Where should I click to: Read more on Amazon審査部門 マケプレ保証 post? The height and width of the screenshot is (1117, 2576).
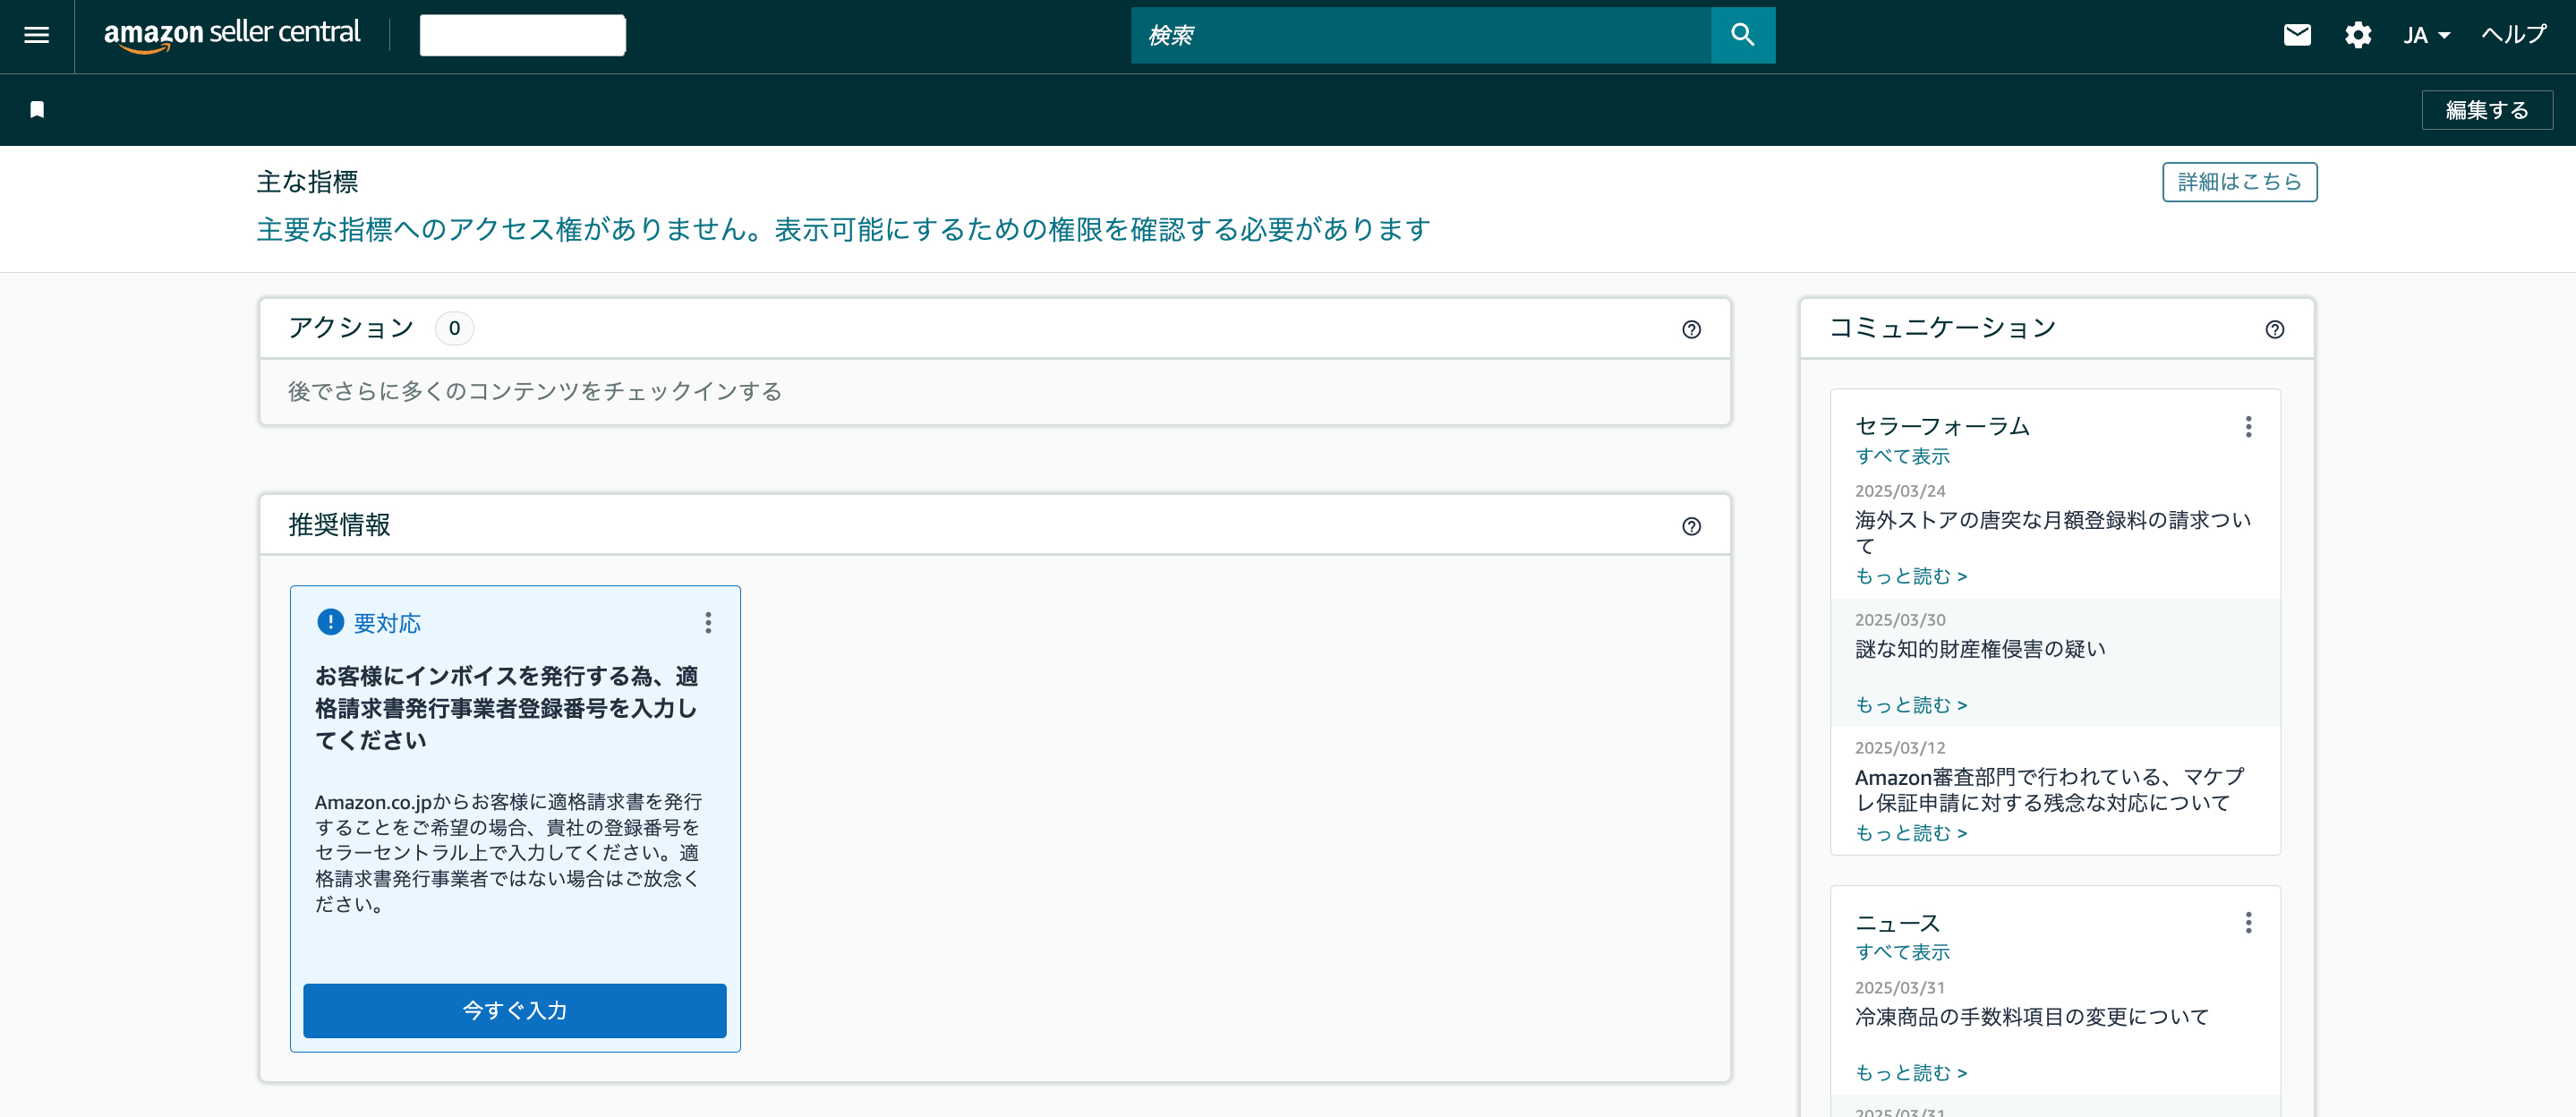tap(1910, 833)
